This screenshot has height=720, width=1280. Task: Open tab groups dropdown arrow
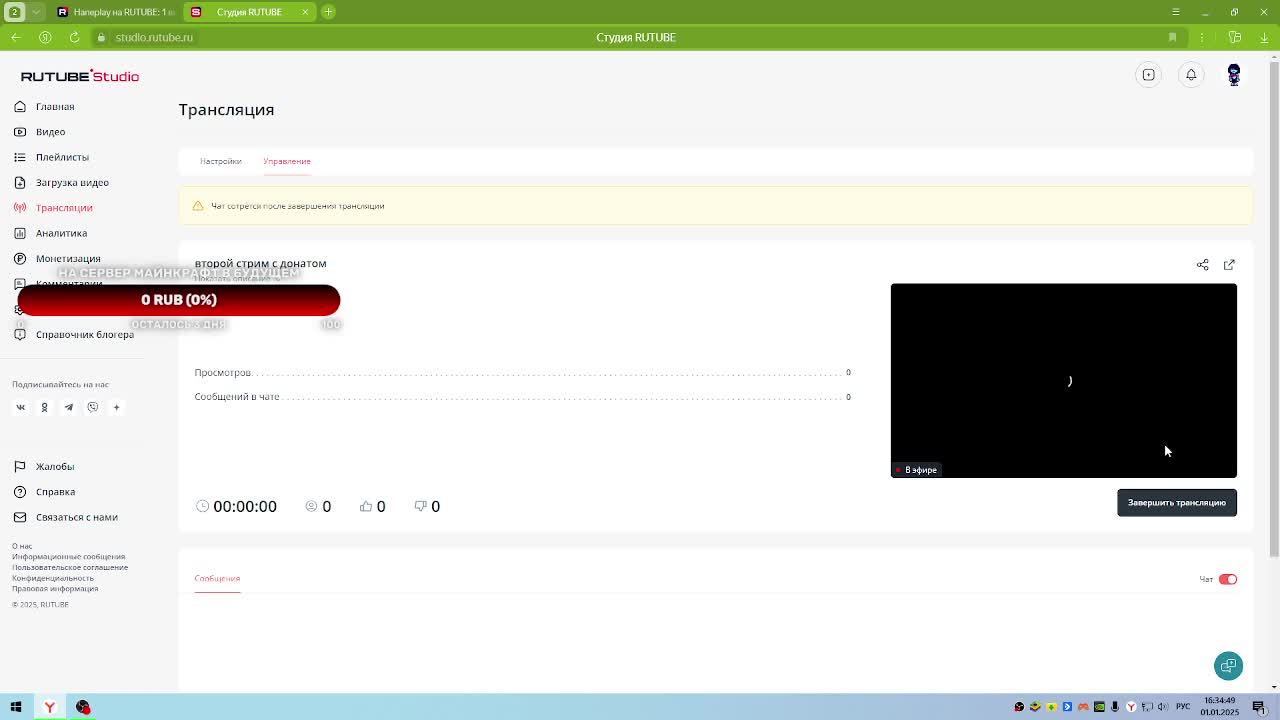tap(36, 12)
